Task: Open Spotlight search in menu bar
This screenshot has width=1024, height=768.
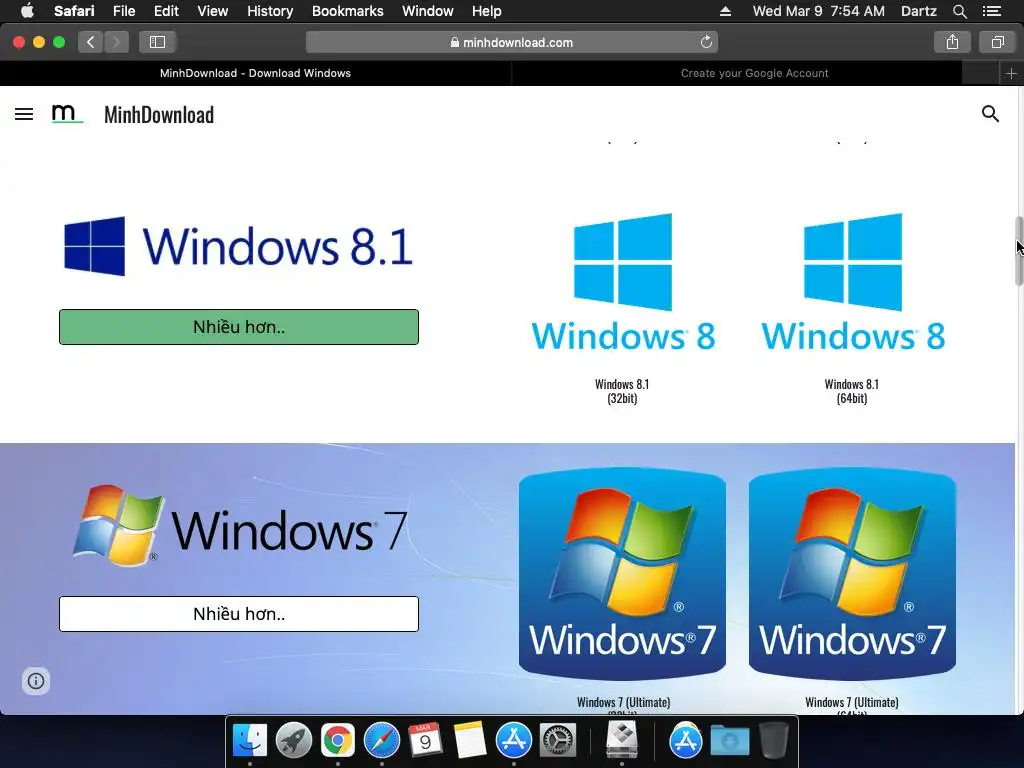Action: pyautogui.click(x=959, y=11)
